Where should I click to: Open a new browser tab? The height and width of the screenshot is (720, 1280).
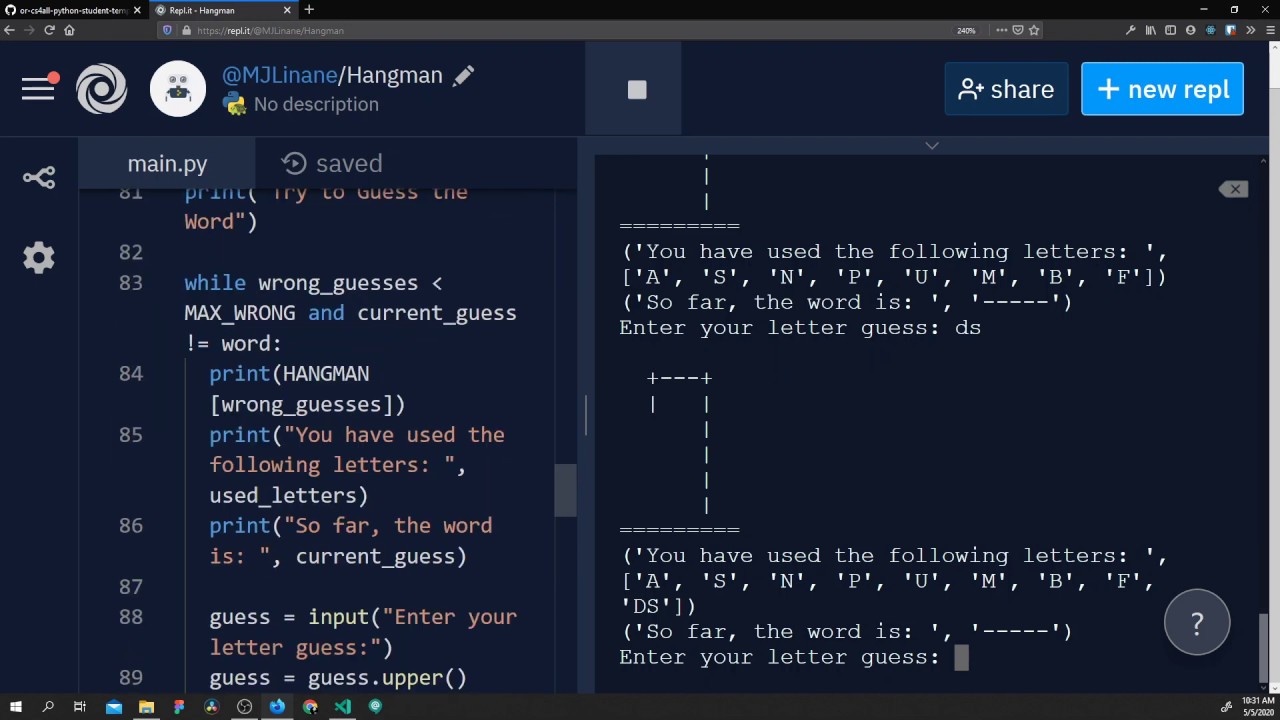tap(309, 10)
